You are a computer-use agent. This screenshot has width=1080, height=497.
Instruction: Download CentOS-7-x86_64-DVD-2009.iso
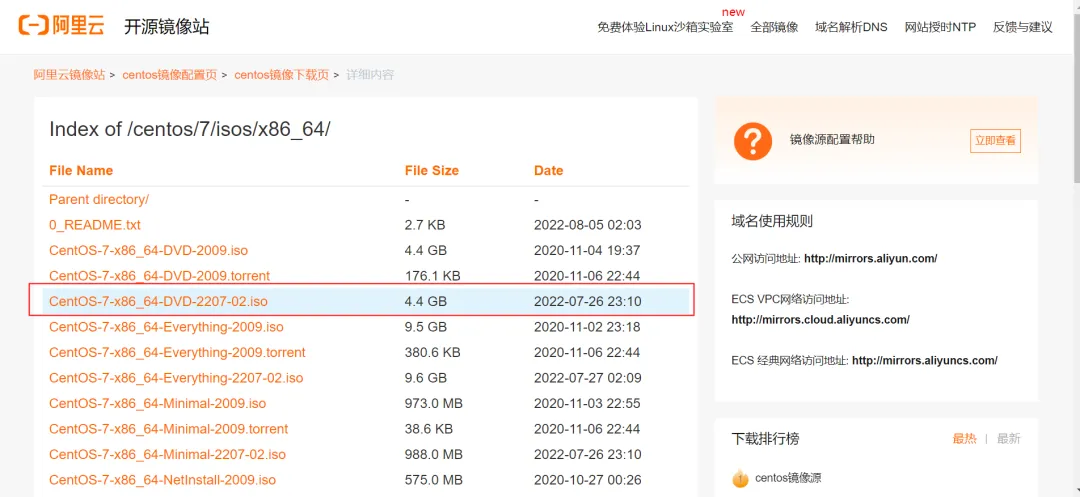[148, 251]
